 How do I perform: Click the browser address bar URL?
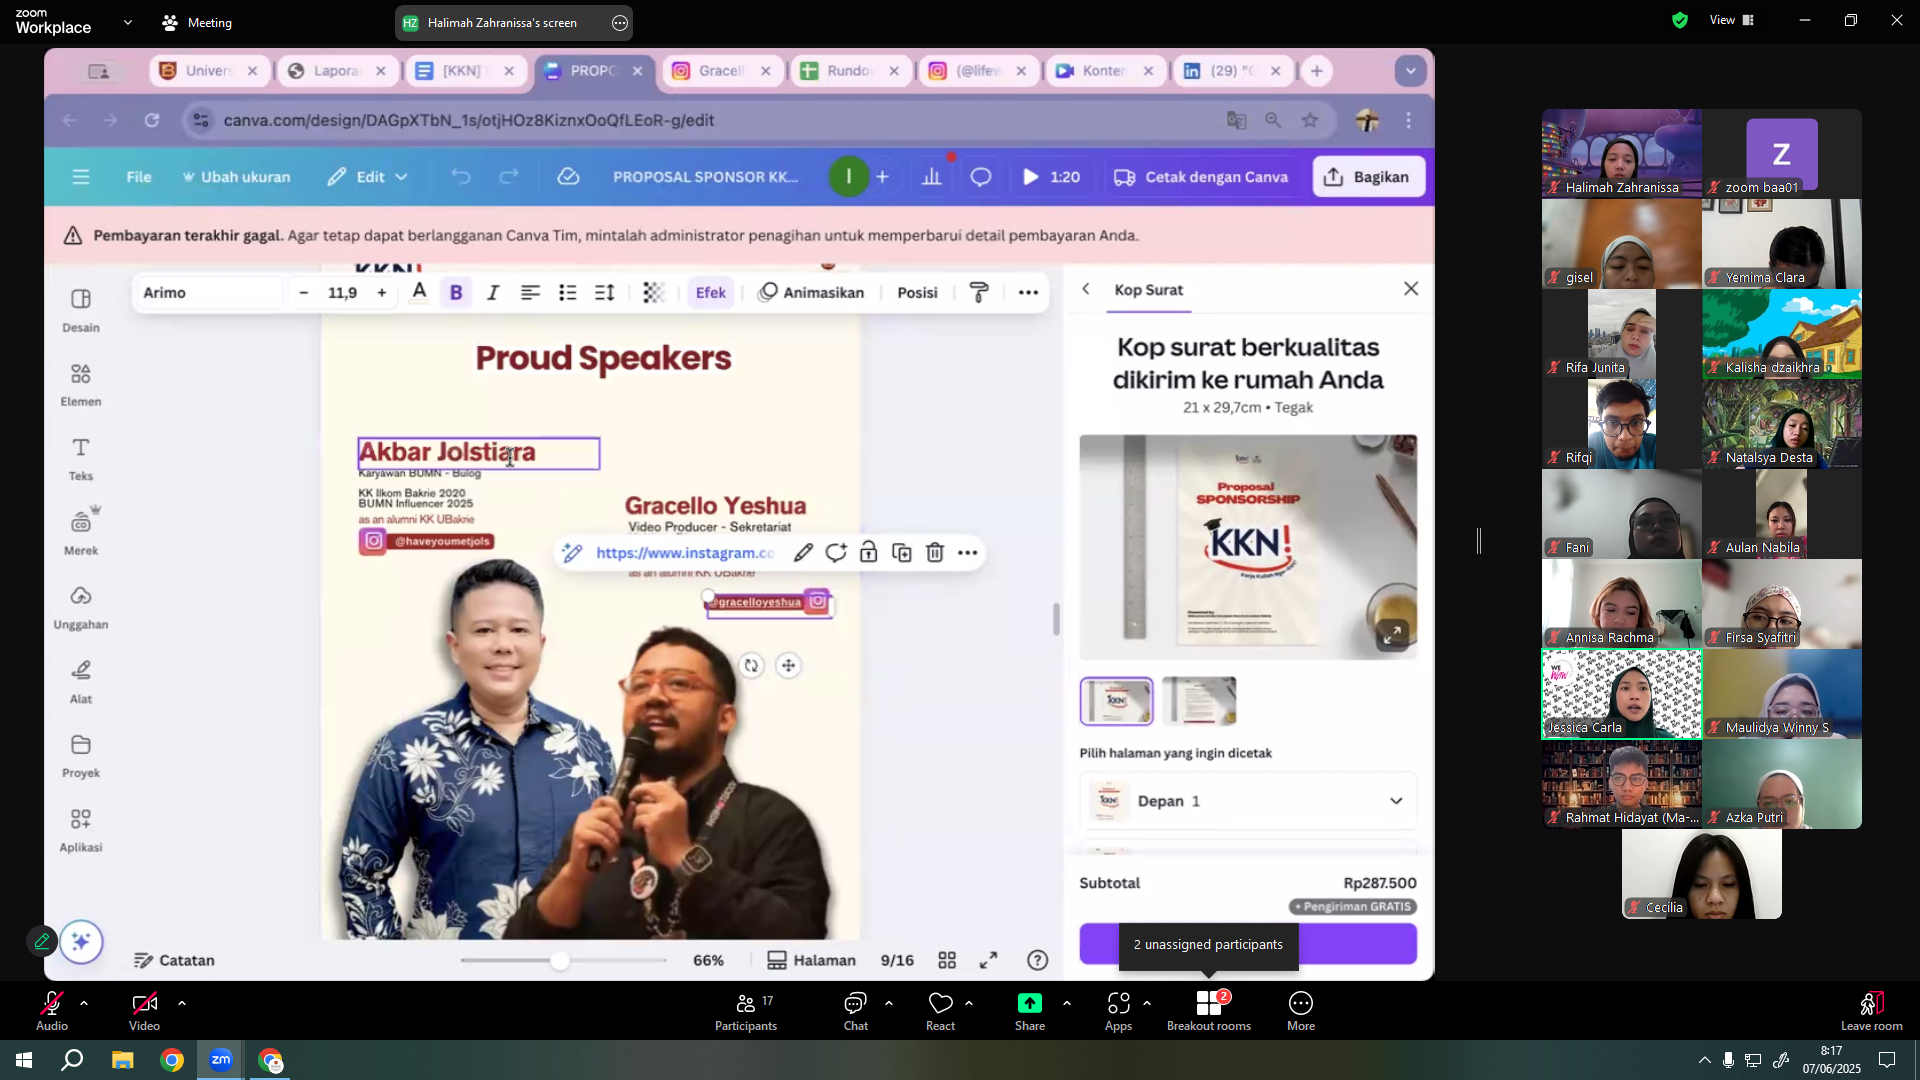(x=468, y=120)
